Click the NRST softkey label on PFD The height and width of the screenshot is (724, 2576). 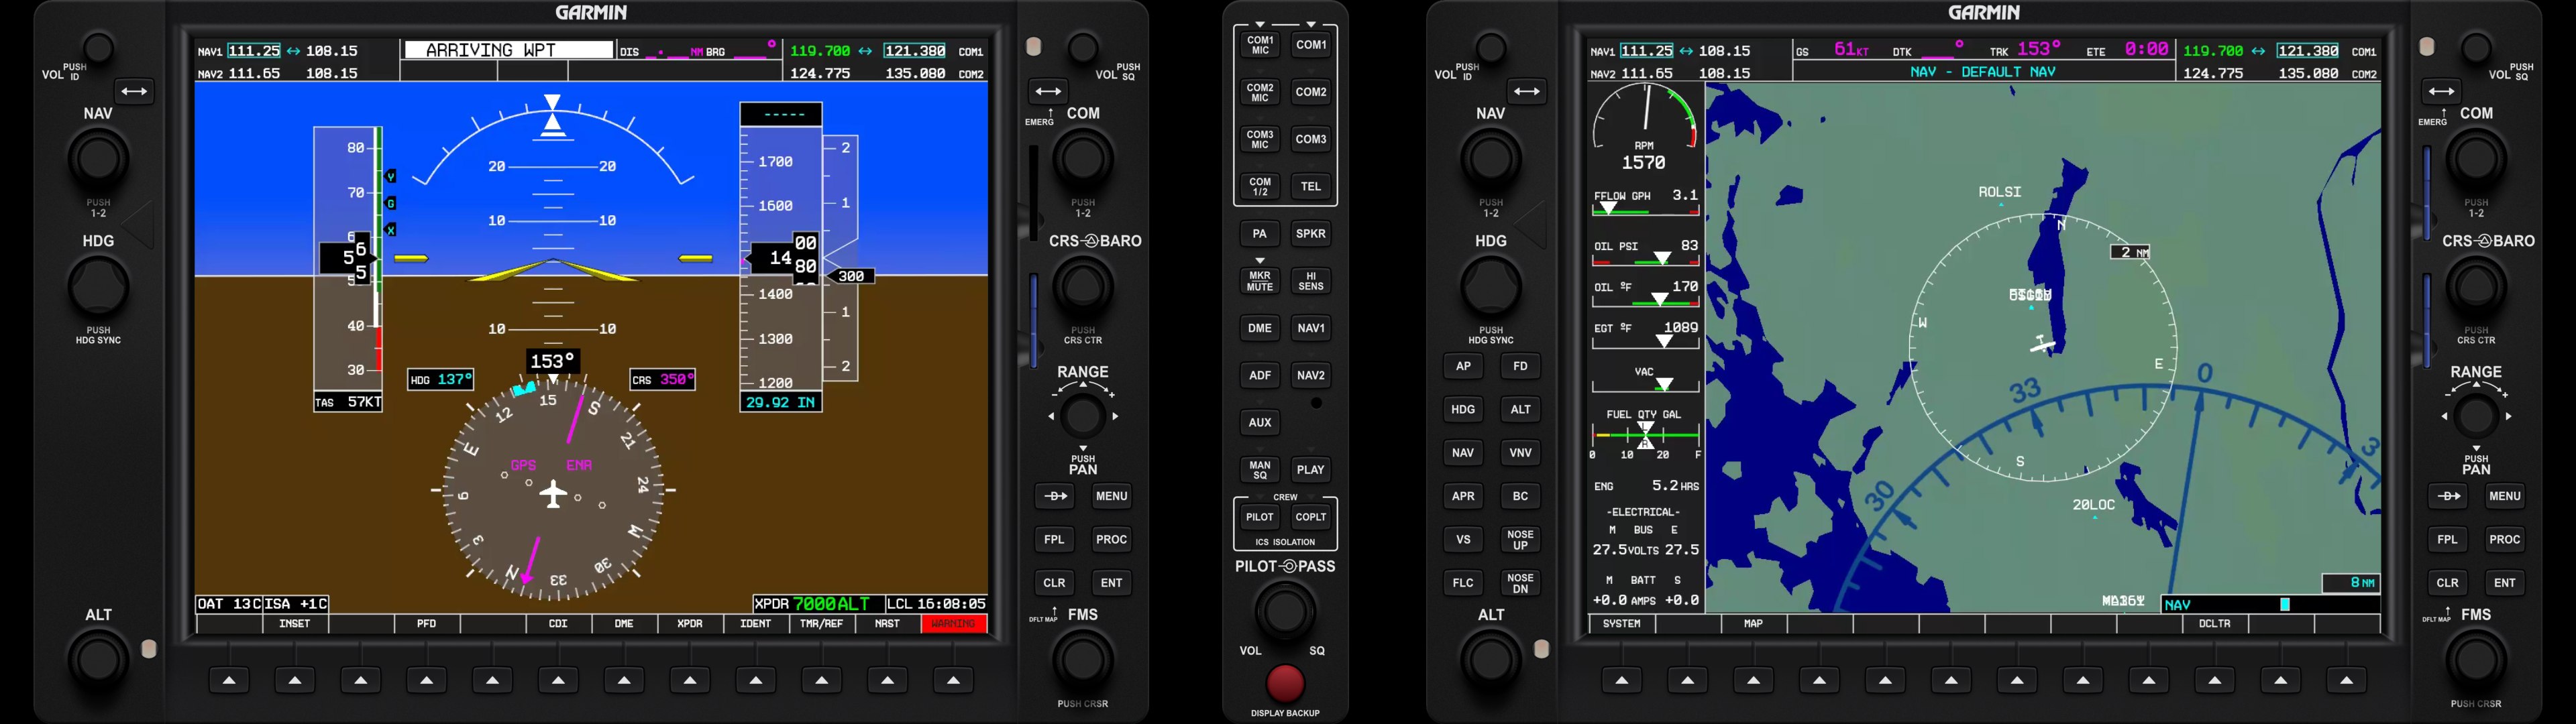pos(887,624)
